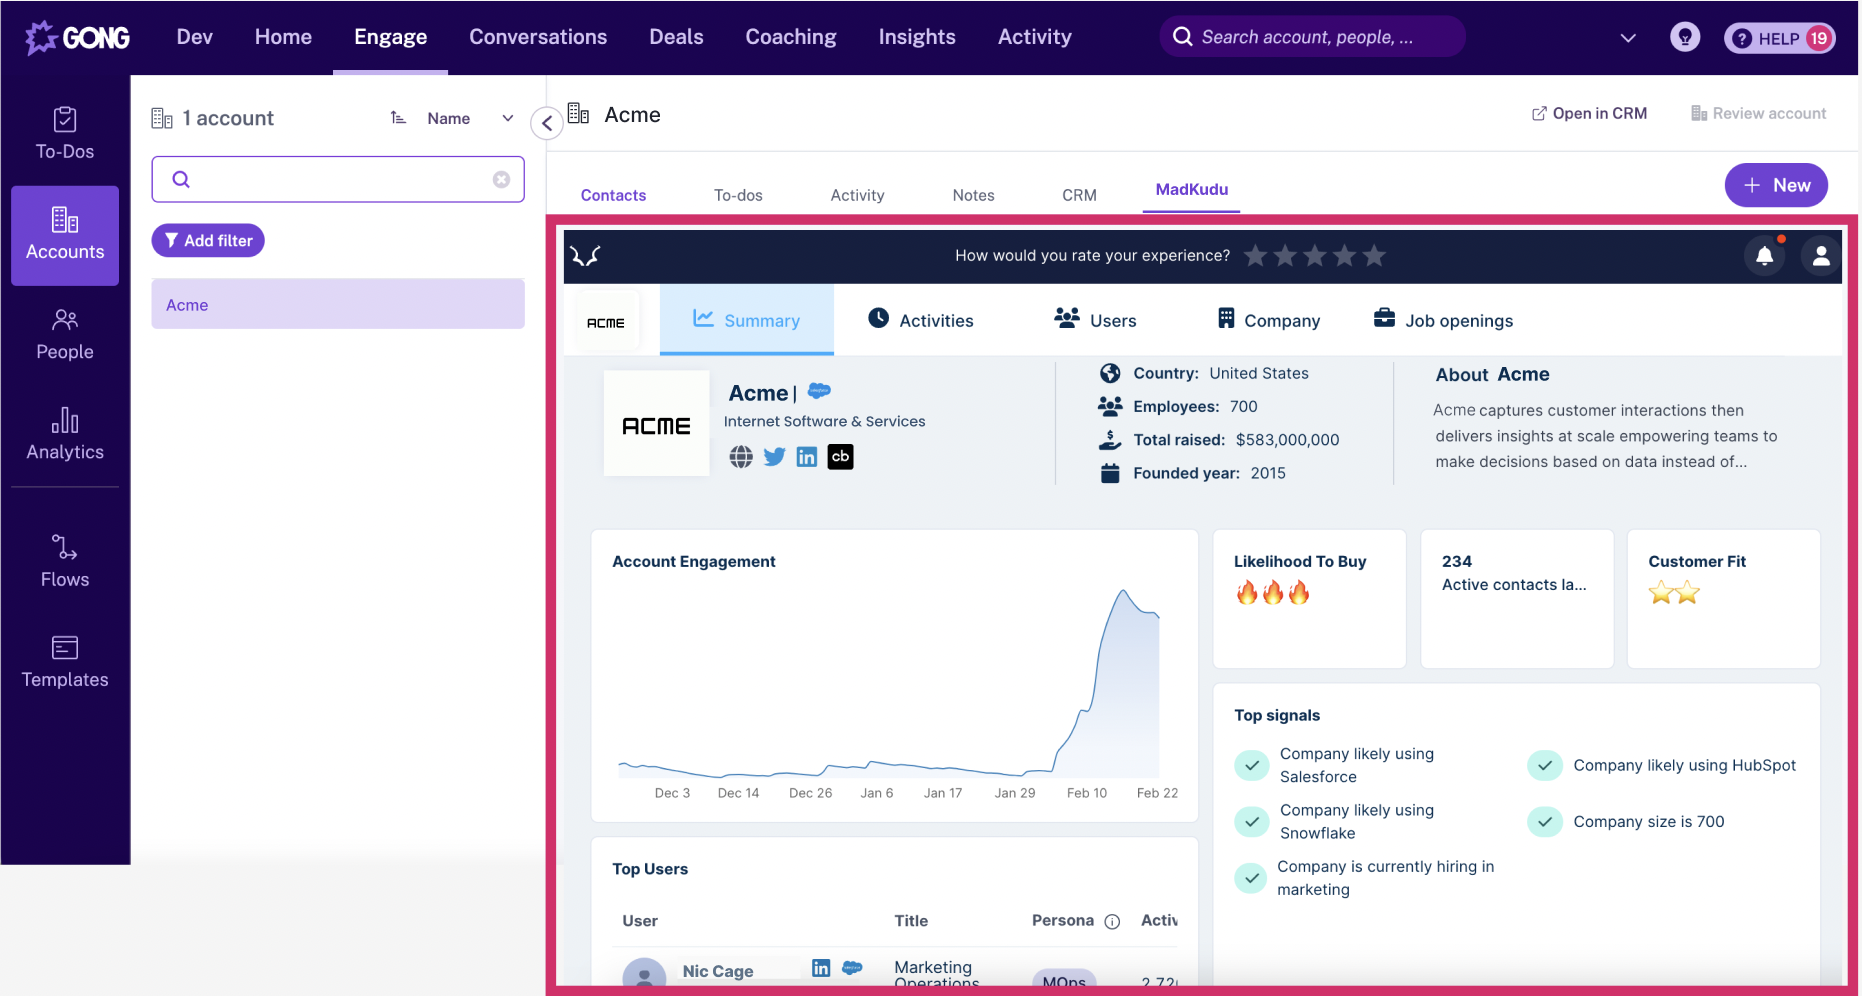The width and height of the screenshot is (1862, 996).
Task: Click the Persona info icon
Action: (1112, 922)
